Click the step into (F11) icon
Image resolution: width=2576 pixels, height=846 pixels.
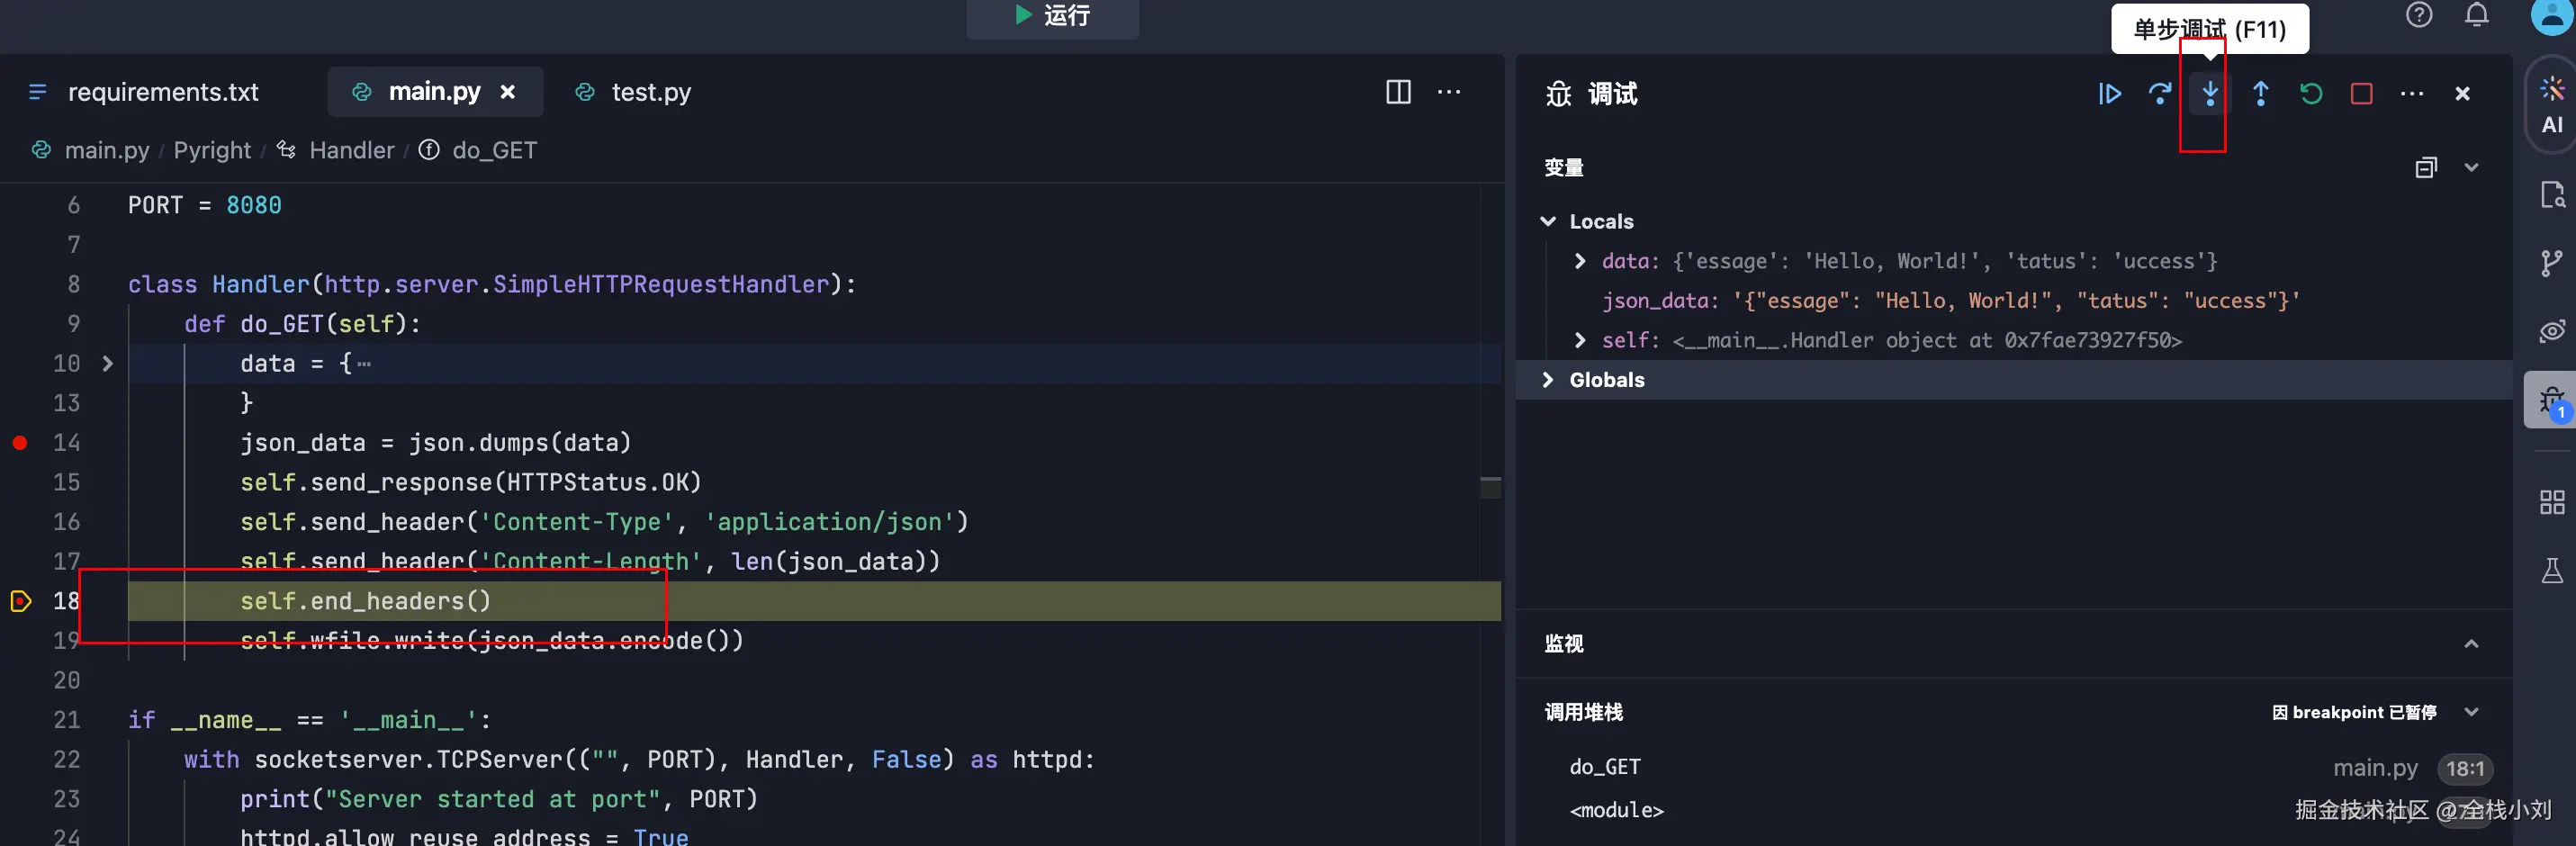point(2210,94)
